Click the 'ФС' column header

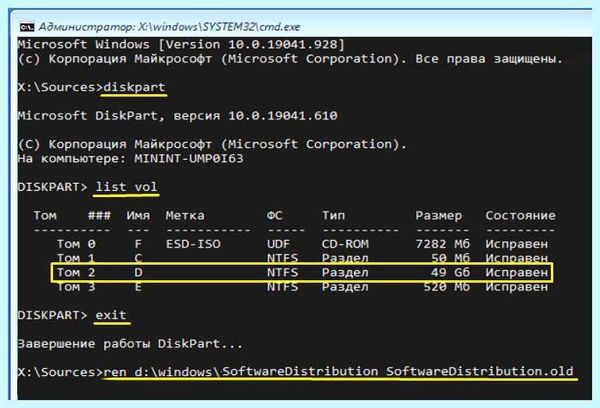click(274, 215)
